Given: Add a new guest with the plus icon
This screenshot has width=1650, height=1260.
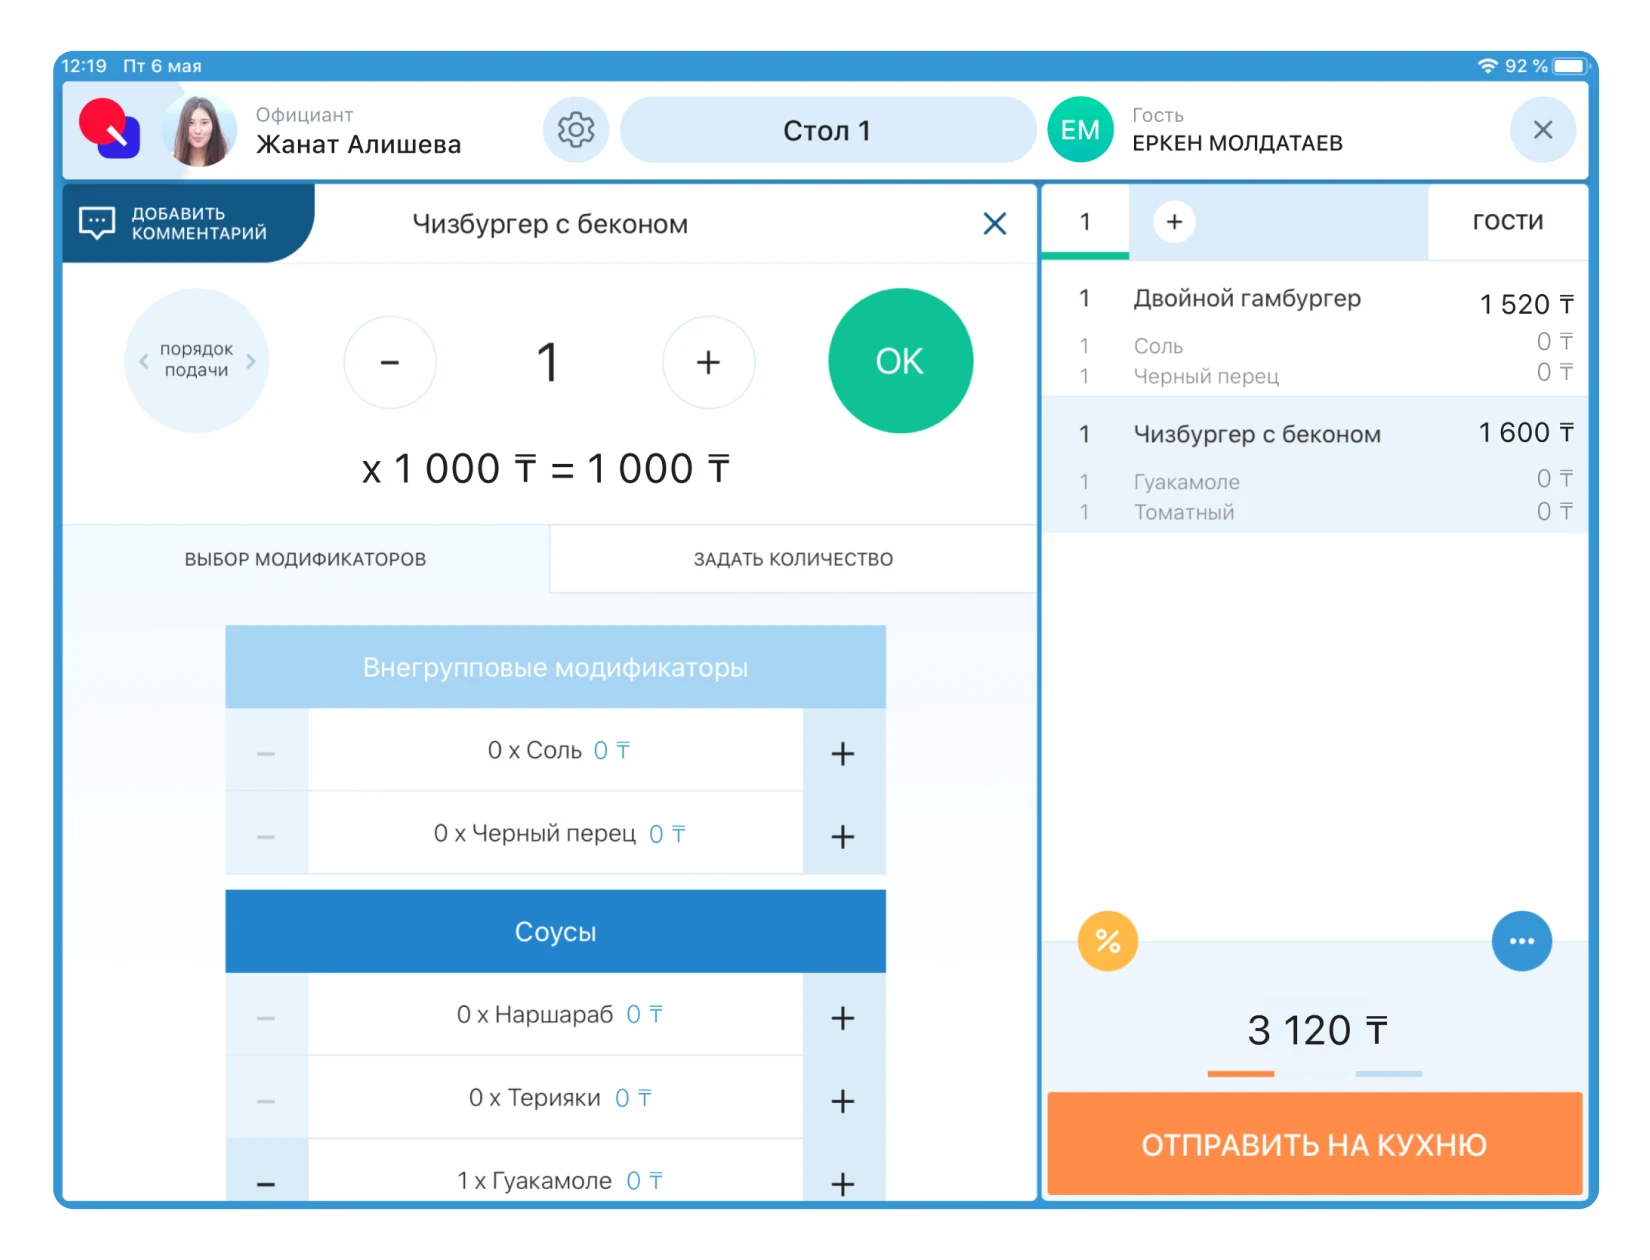Looking at the screenshot, I should [x=1174, y=222].
